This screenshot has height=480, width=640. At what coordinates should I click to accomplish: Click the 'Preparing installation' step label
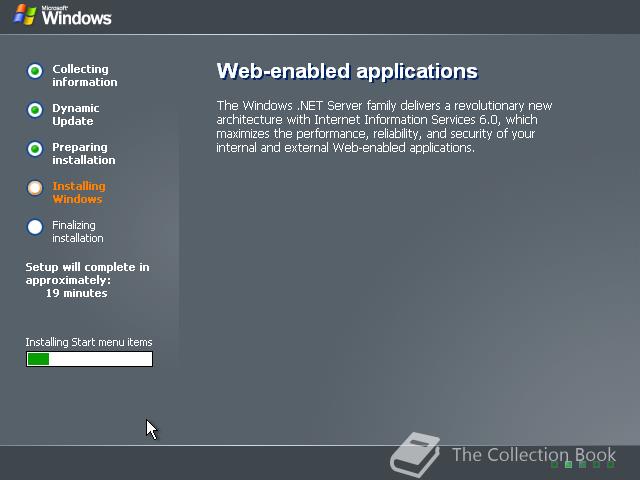(x=84, y=153)
